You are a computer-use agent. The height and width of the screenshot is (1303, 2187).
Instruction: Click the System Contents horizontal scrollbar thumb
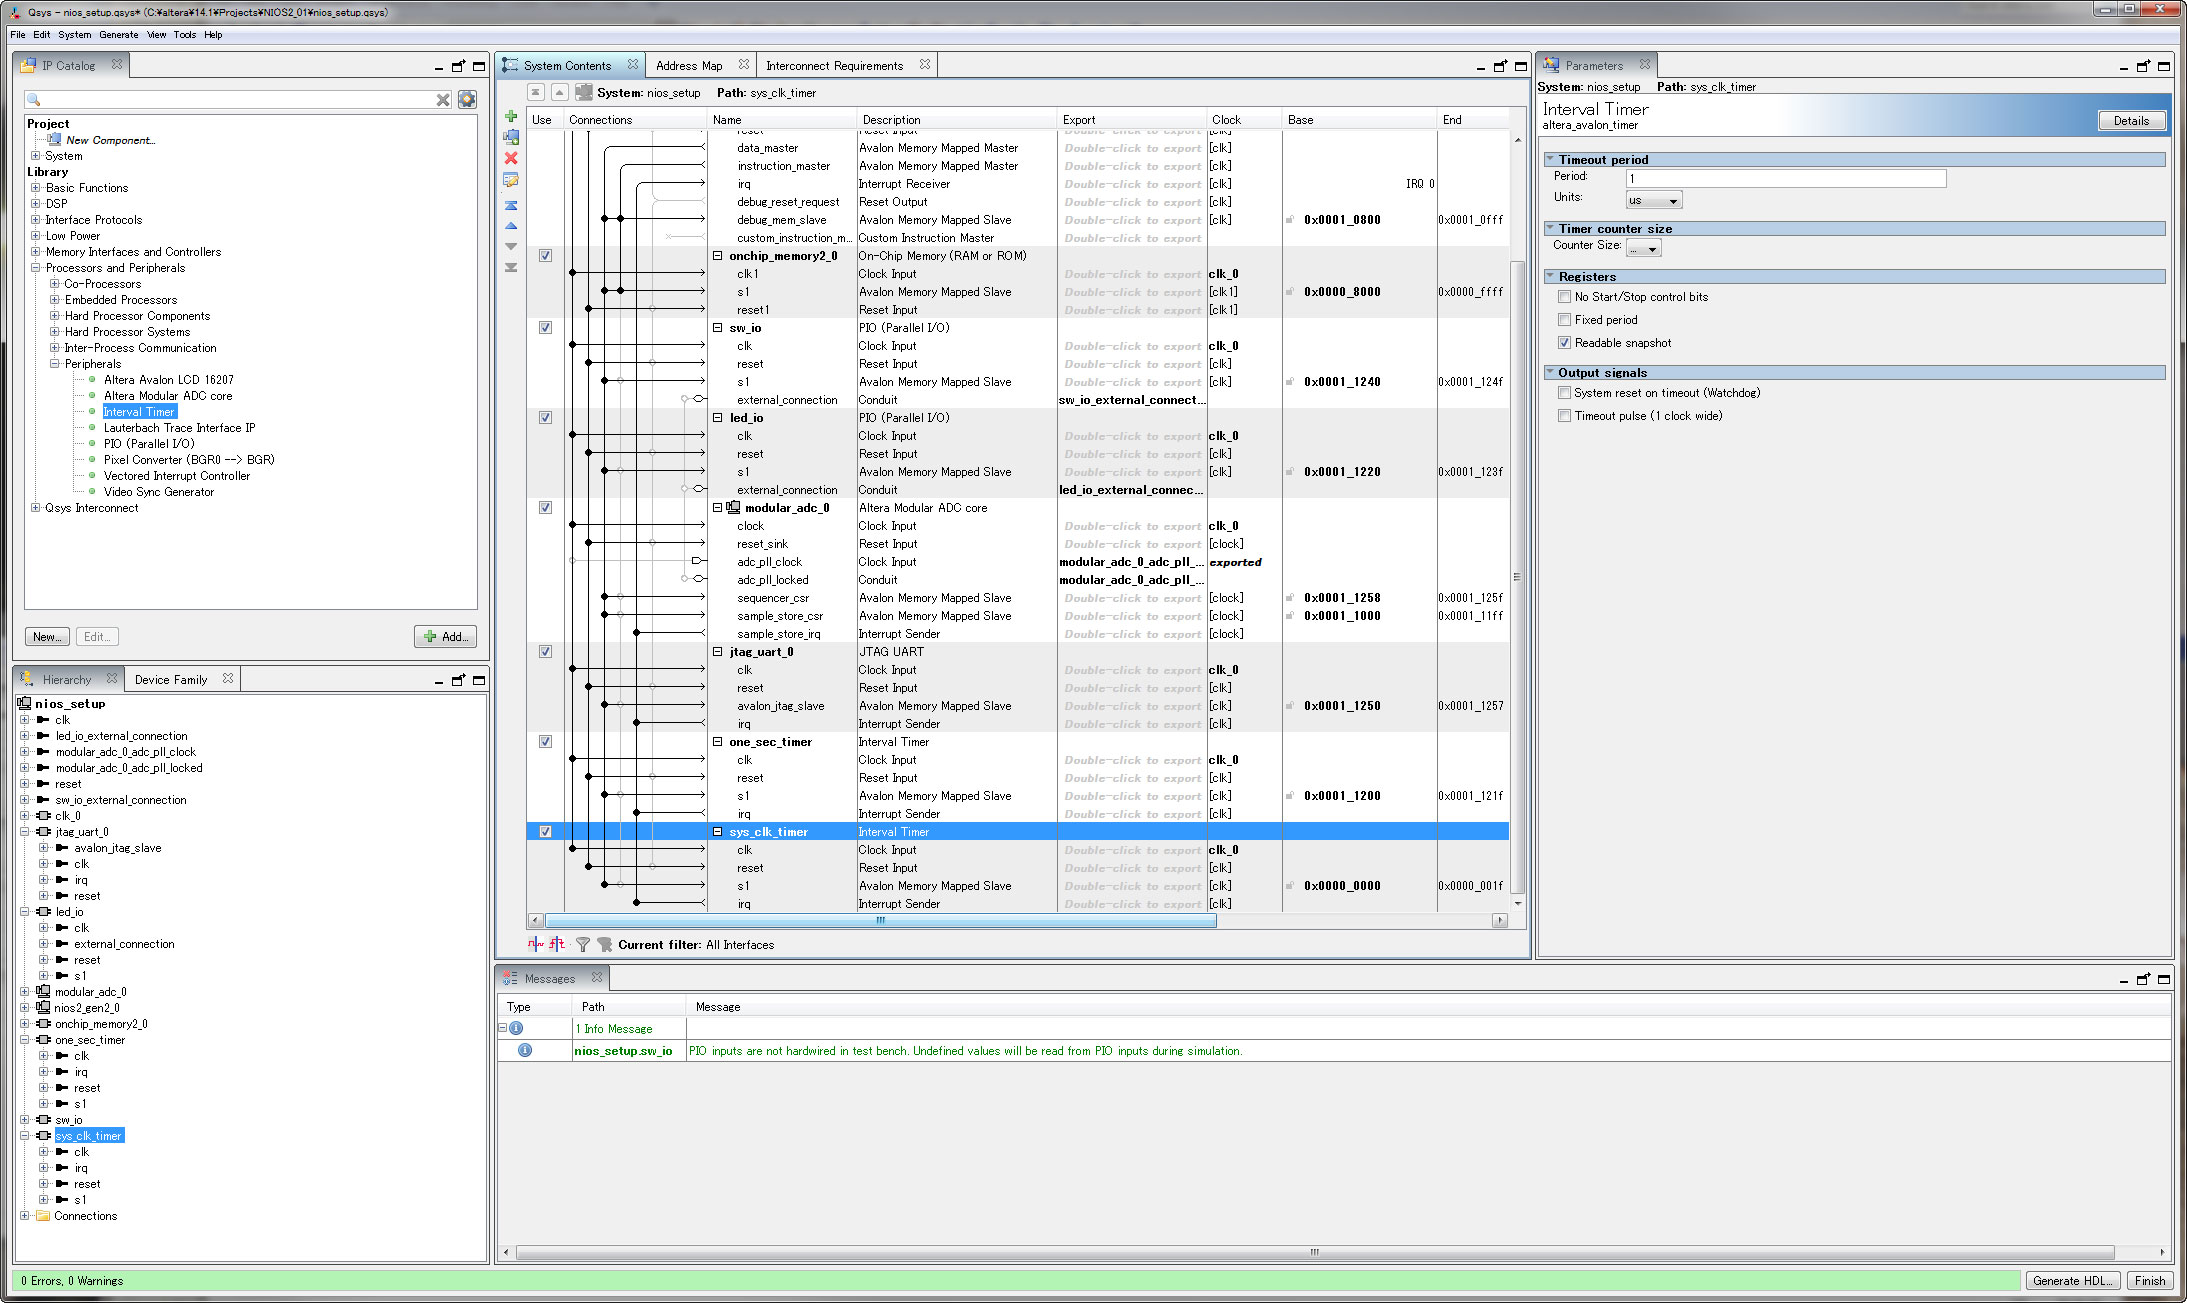(x=881, y=920)
